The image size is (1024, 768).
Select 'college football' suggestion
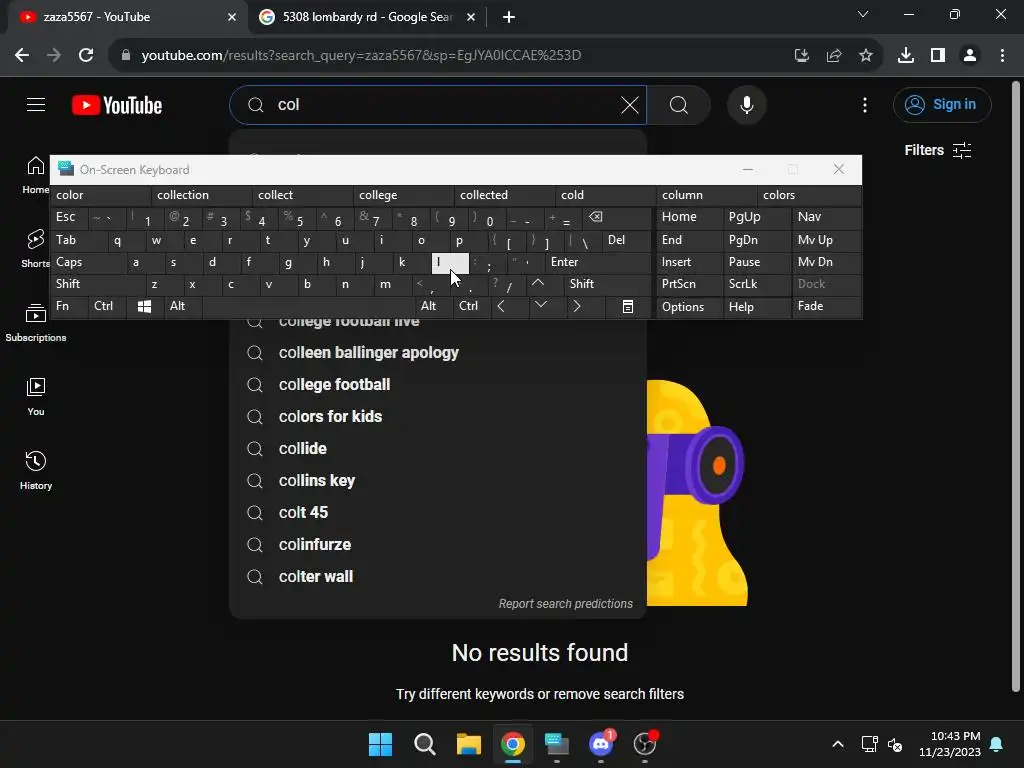(438, 385)
